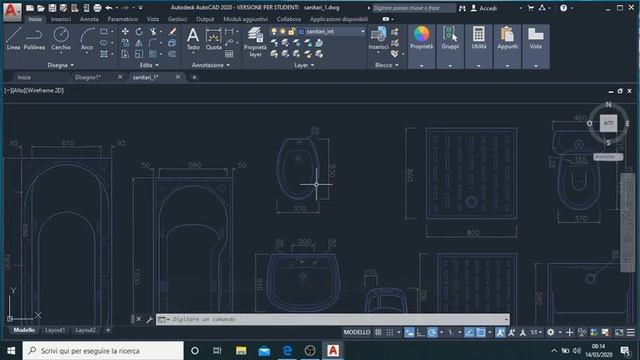Open the Proprietà panel dropdown
Viewport: 640px width, 360px height.
pos(422,66)
